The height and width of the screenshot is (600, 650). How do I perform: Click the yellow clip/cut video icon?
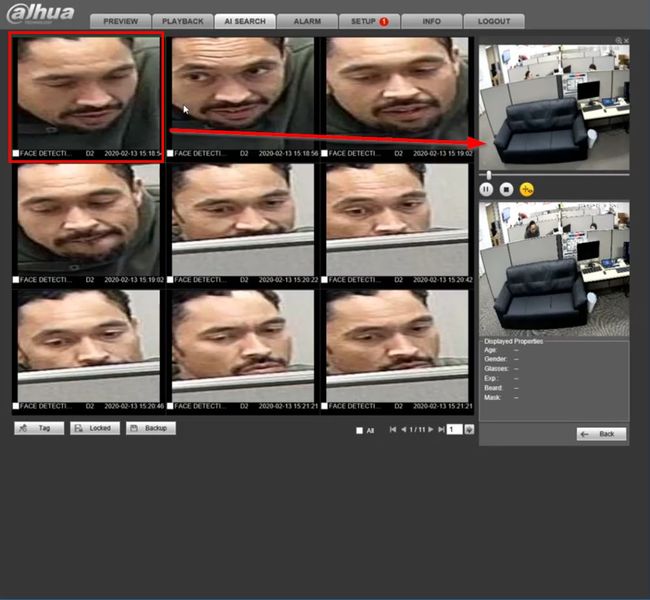point(526,189)
